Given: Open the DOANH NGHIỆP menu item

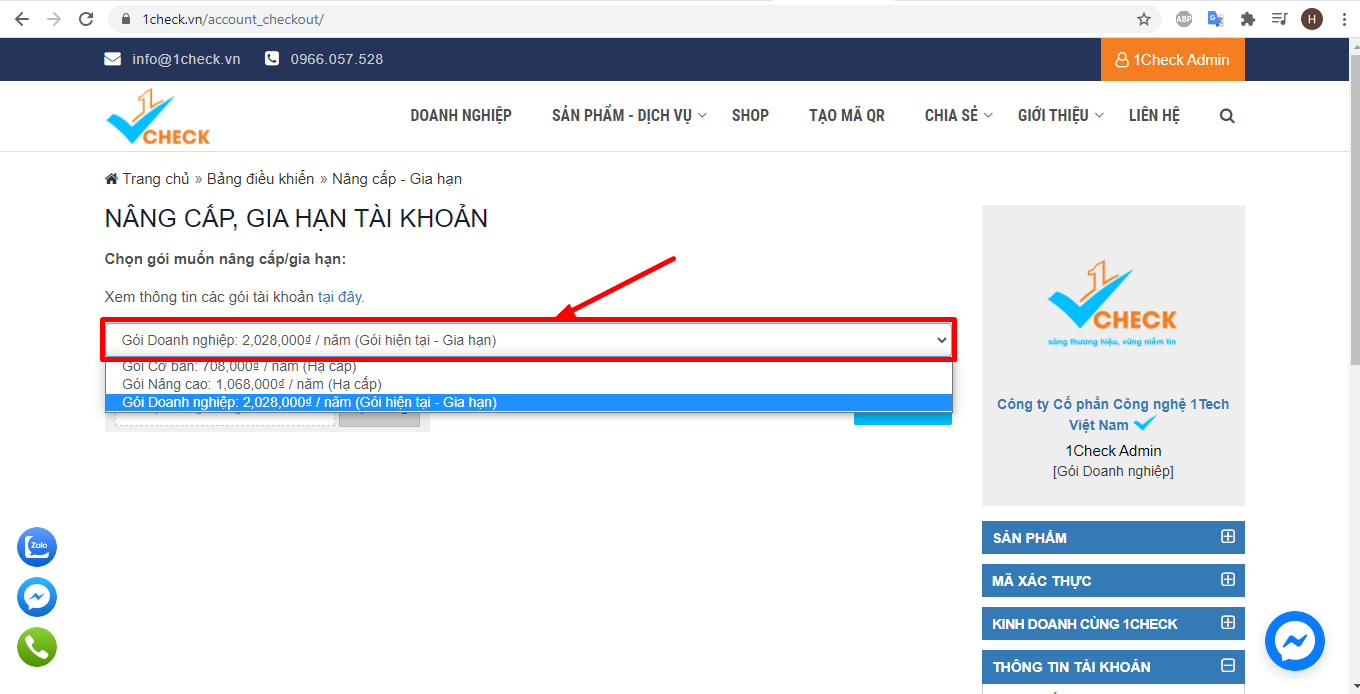Looking at the screenshot, I should 461,116.
